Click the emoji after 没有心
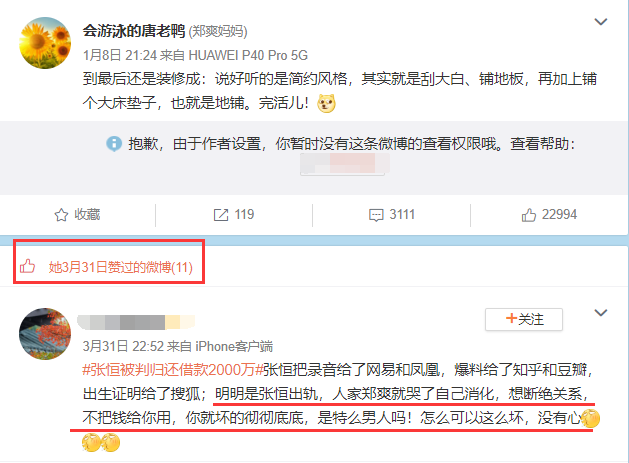 [x=590, y=418]
